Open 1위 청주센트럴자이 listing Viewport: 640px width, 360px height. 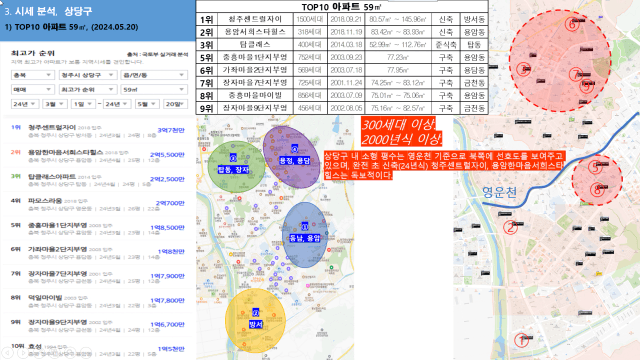[x=98, y=131]
